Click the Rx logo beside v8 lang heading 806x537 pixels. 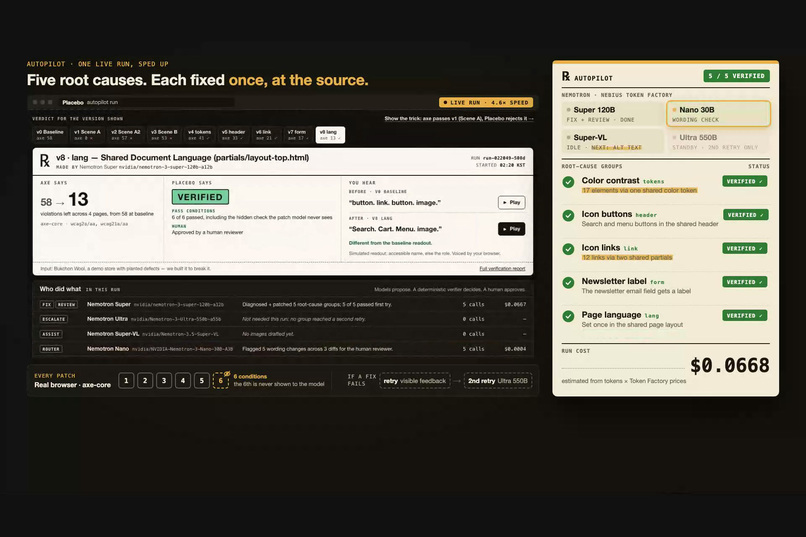45,161
